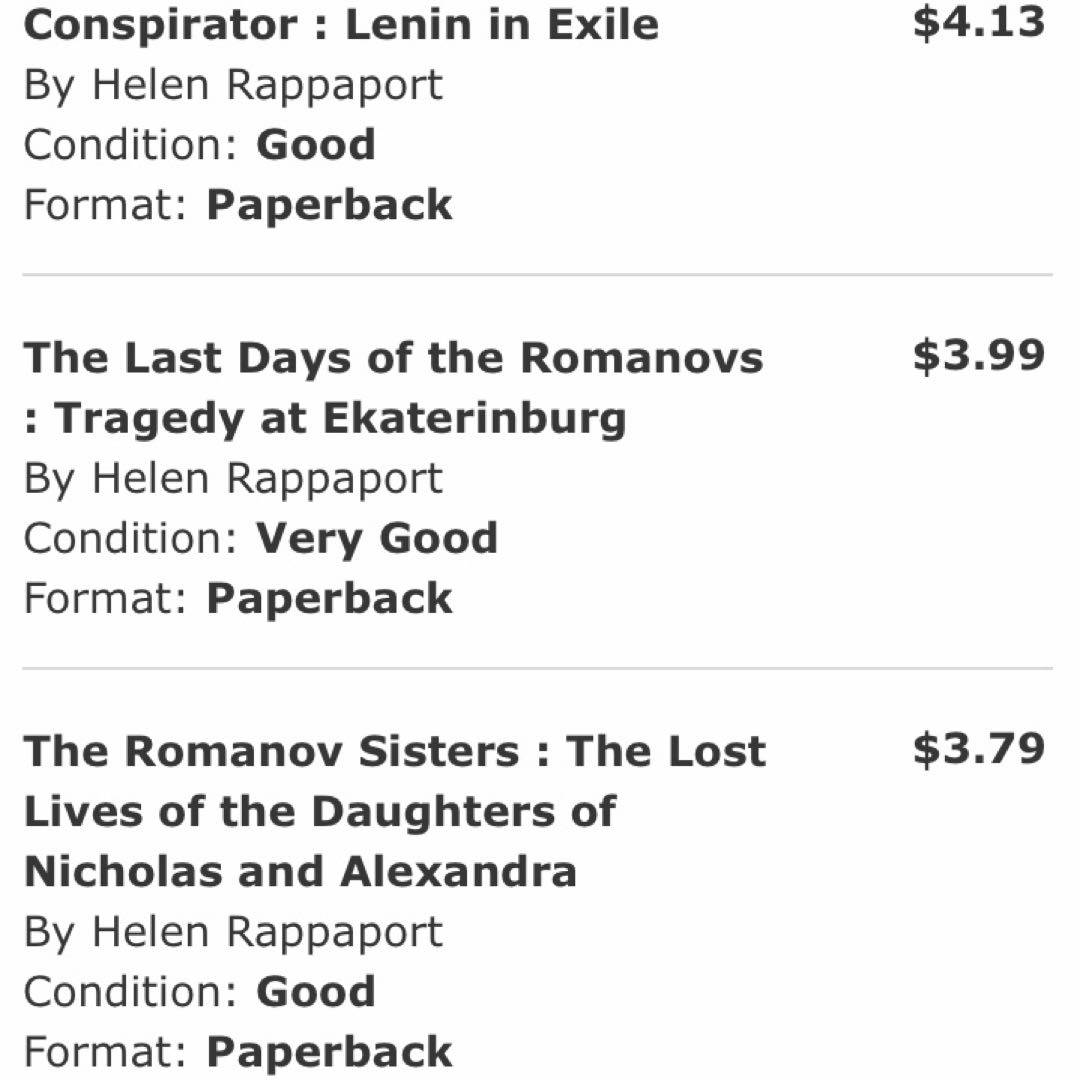
Task: Click the Nicholas and Alexandra title line
Action: point(300,872)
